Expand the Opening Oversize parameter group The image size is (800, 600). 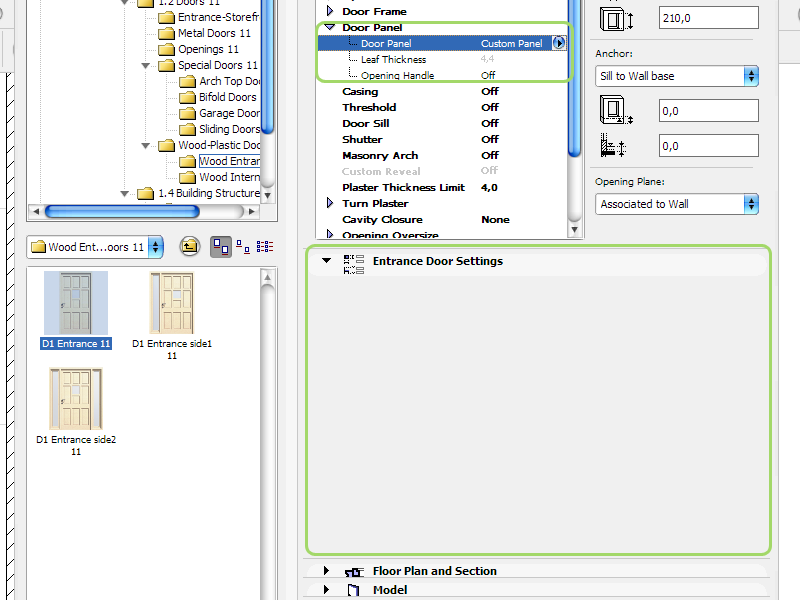click(x=330, y=234)
